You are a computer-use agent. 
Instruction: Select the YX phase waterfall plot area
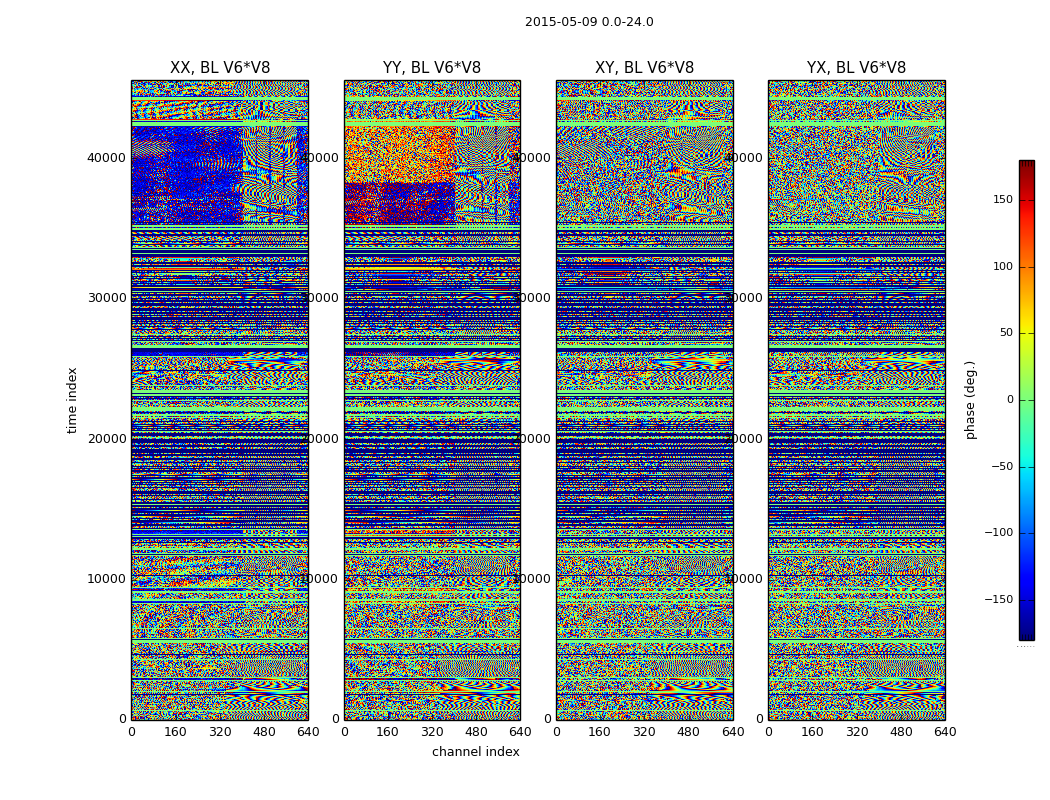tap(856, 400)
